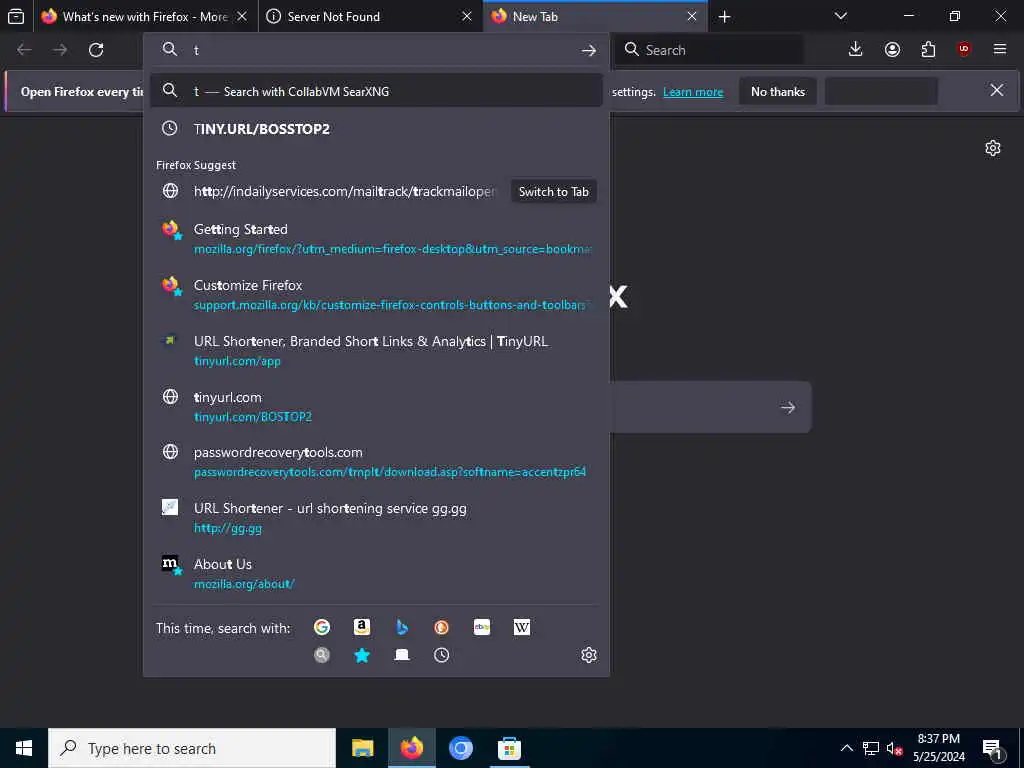The width and height of the screenshot is (1024, 768).
Task: Reload the current page
Action: (x=96, y=50)
